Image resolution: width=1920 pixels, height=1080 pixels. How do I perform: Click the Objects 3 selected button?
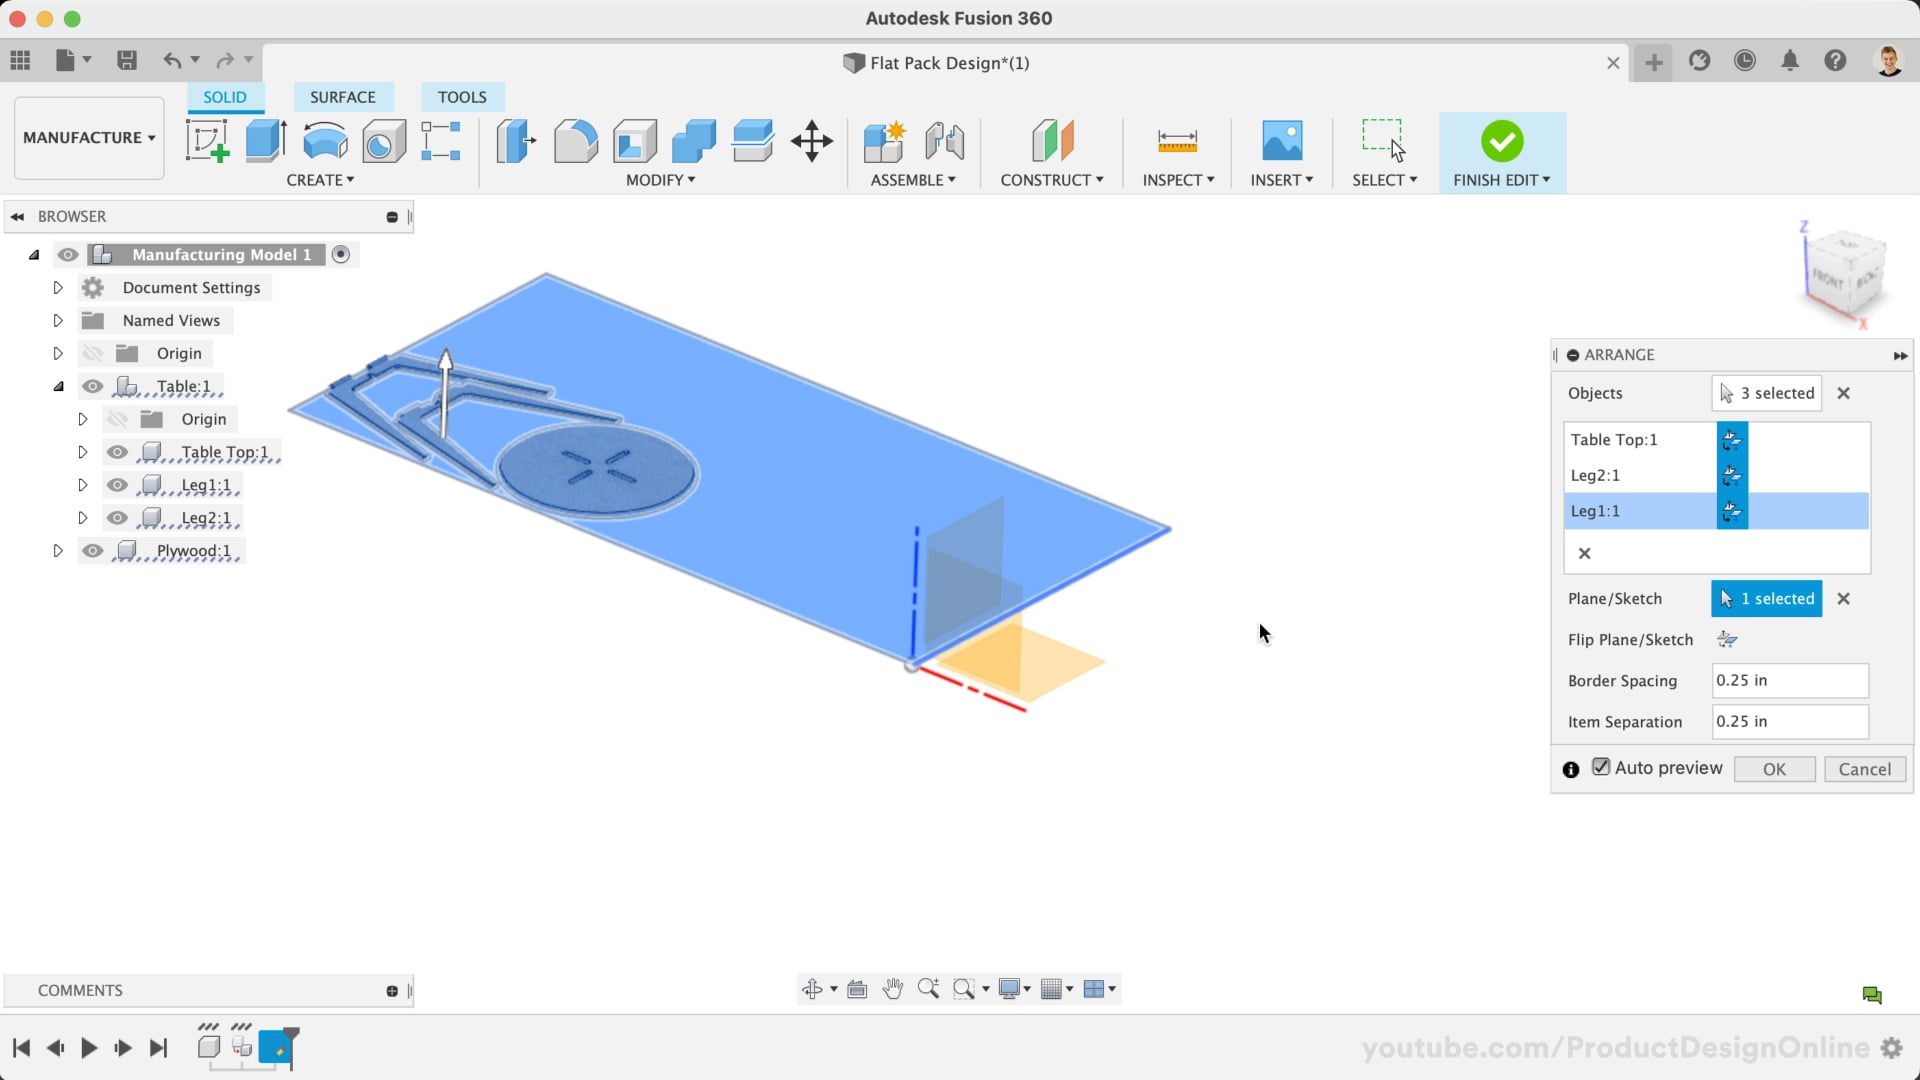pos(1767,394)
